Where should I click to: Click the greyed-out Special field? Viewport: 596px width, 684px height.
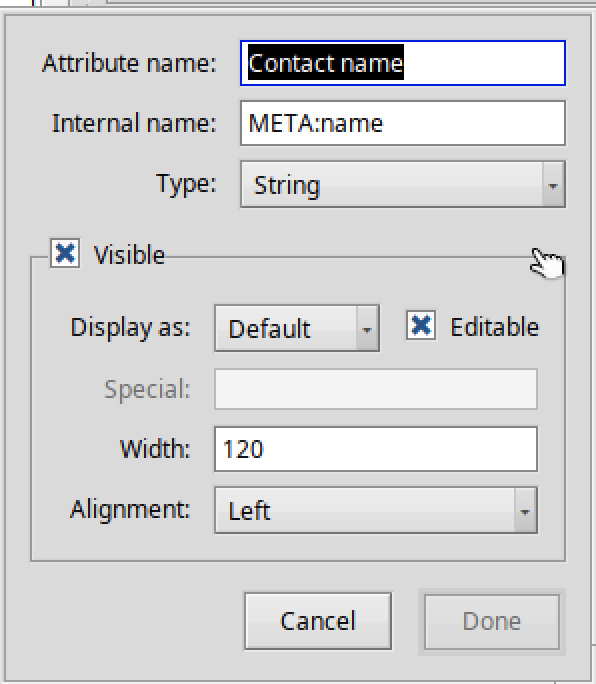pyautogui.click(x=376, y=389)
